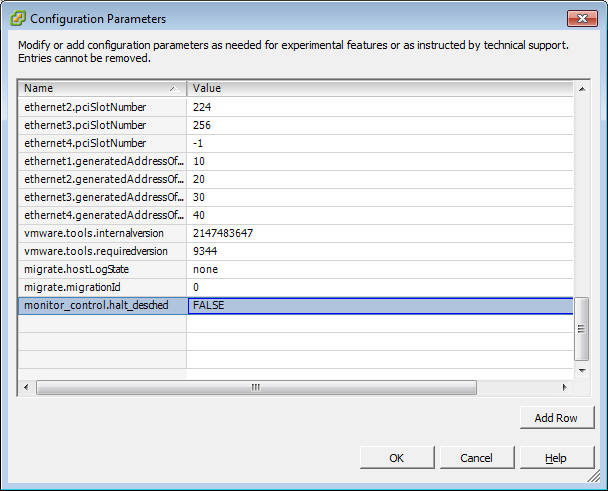The image size is (608, 491).
Task: Click the Add Row button
Action: click(x=556, y=418)
